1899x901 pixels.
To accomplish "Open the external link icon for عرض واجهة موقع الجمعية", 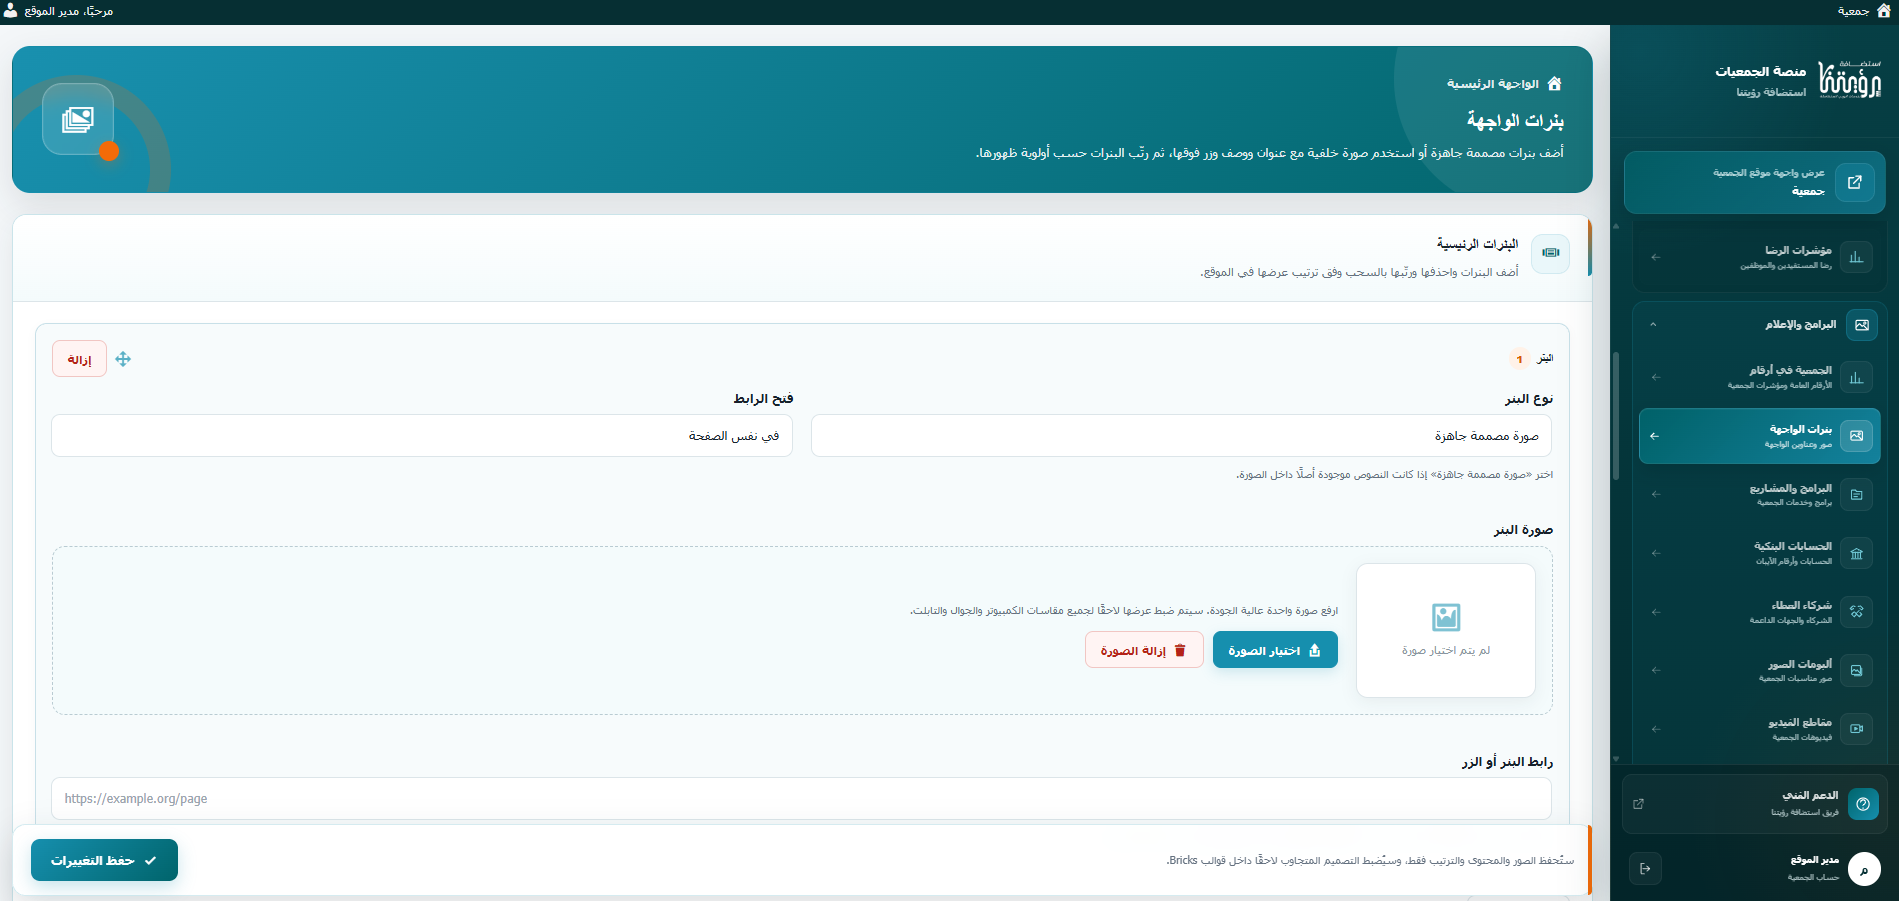I will pos(1855,182).
